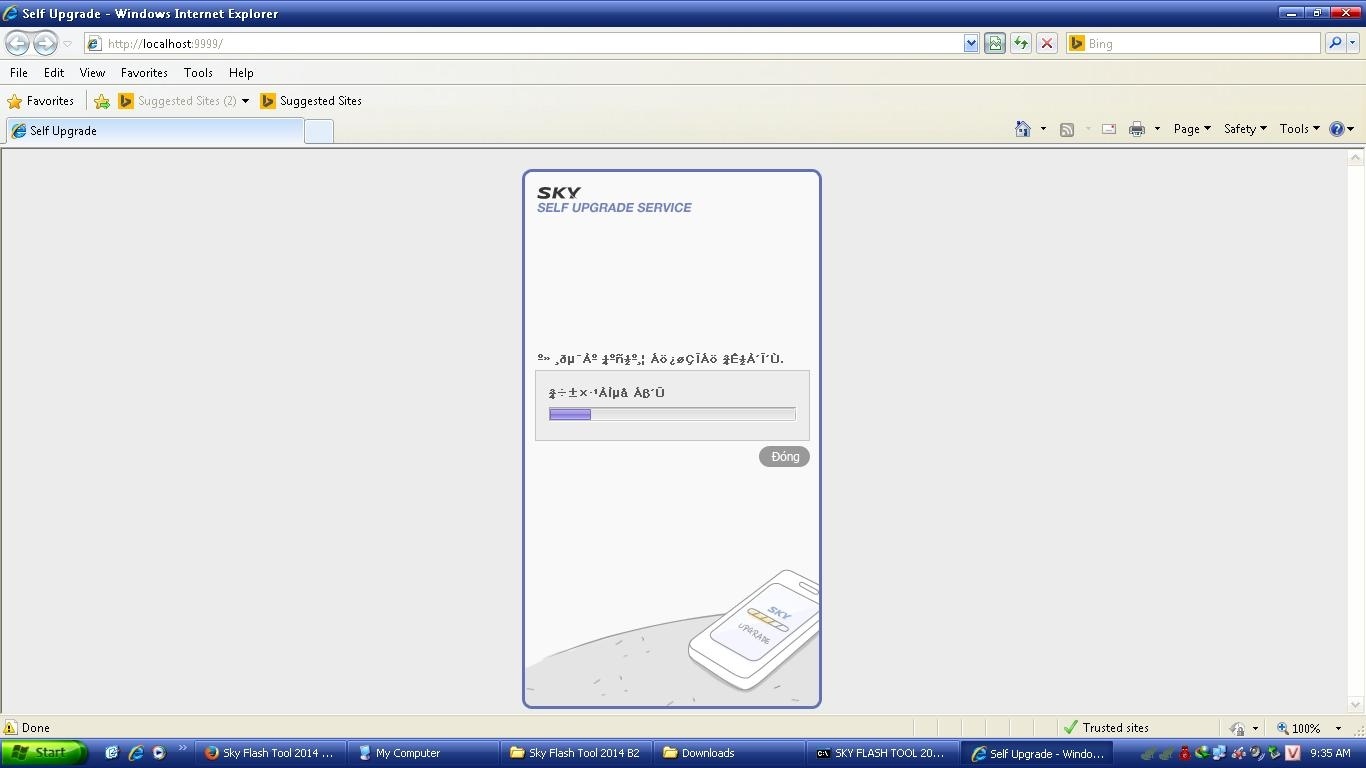Open the Windows Start menu
Image resolution: width=1366 pixels, height=768 pixels.
tap(44, 753)
